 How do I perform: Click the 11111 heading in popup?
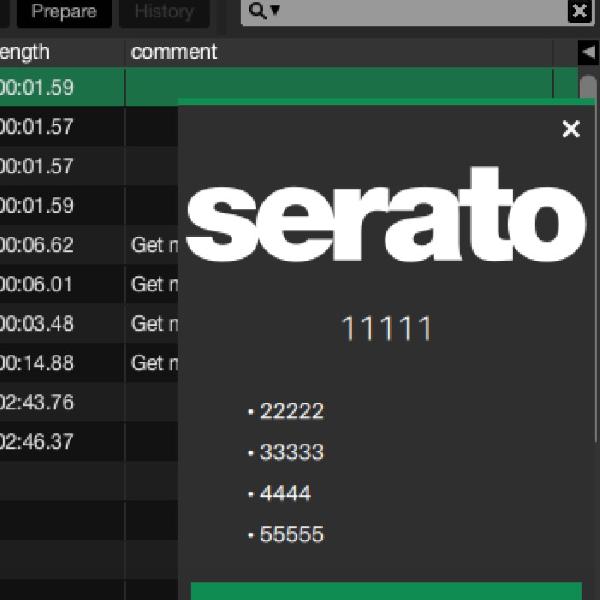click(386, 328)
